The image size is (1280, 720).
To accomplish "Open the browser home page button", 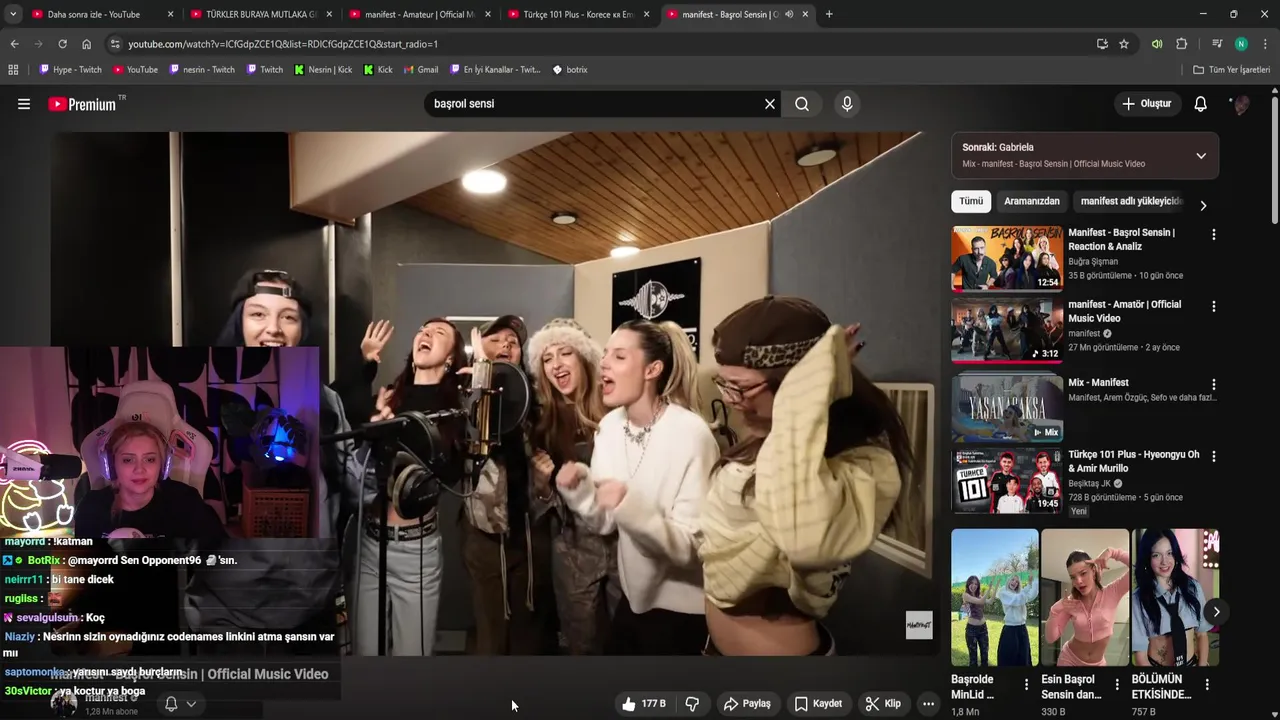I will 86,44.
